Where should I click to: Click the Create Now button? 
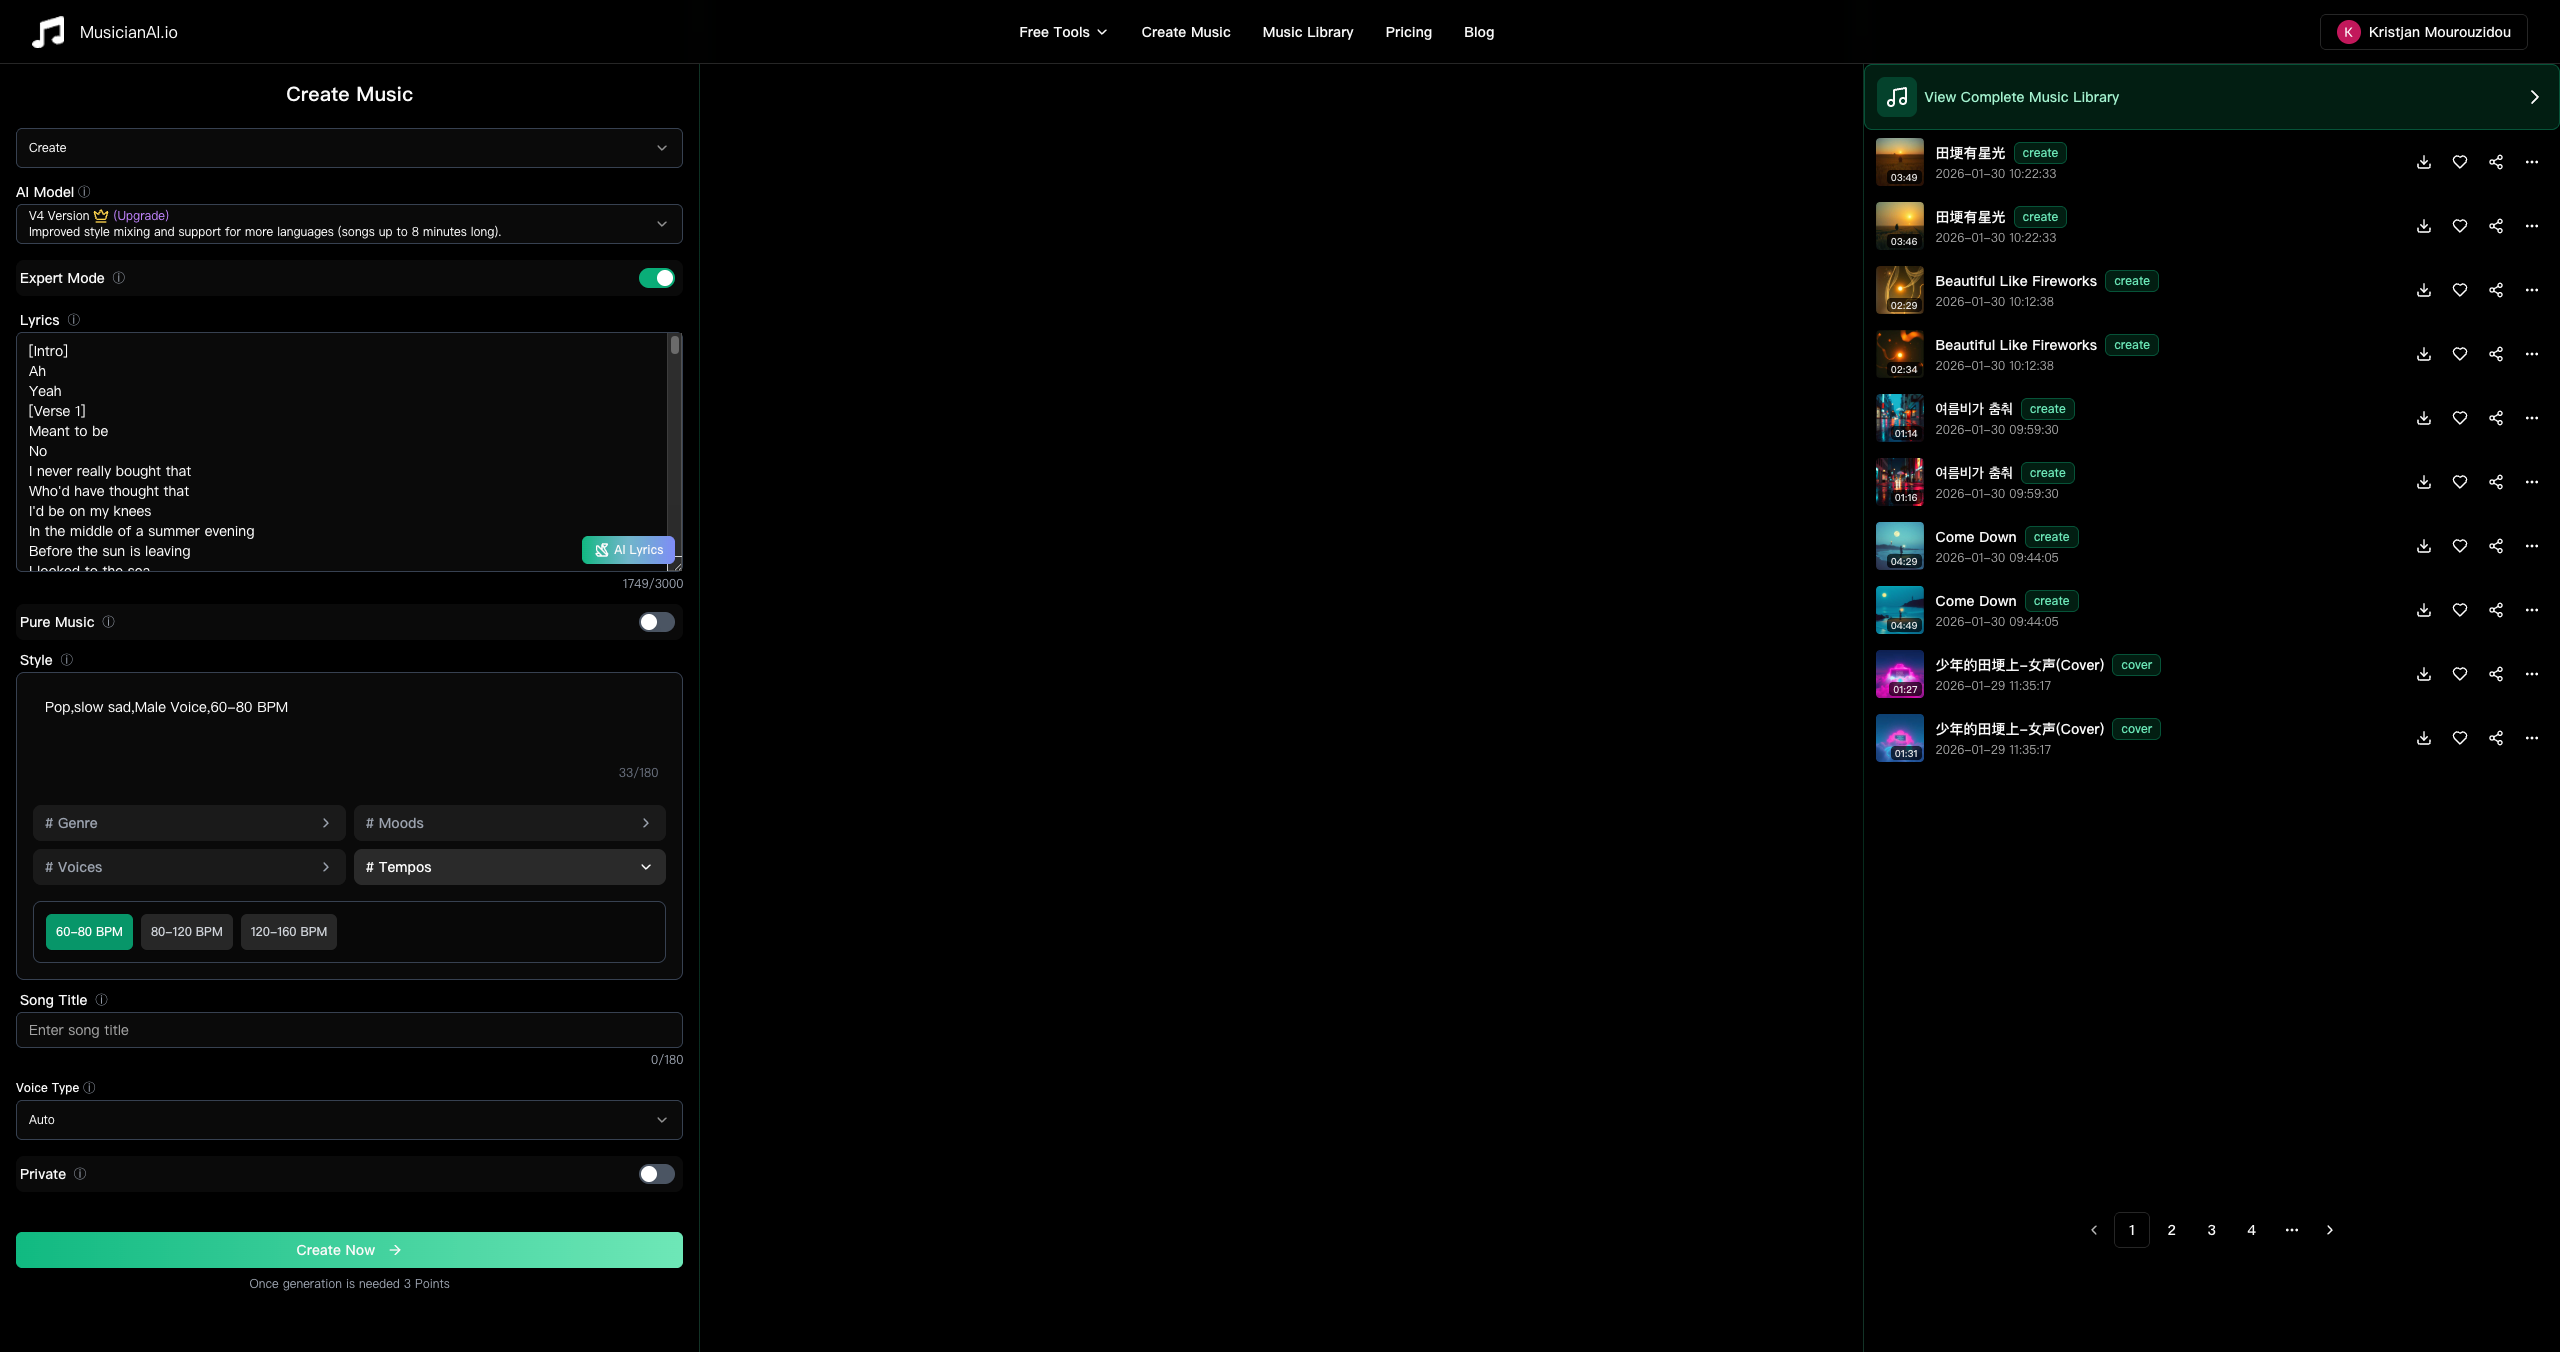pos(349,1249)
